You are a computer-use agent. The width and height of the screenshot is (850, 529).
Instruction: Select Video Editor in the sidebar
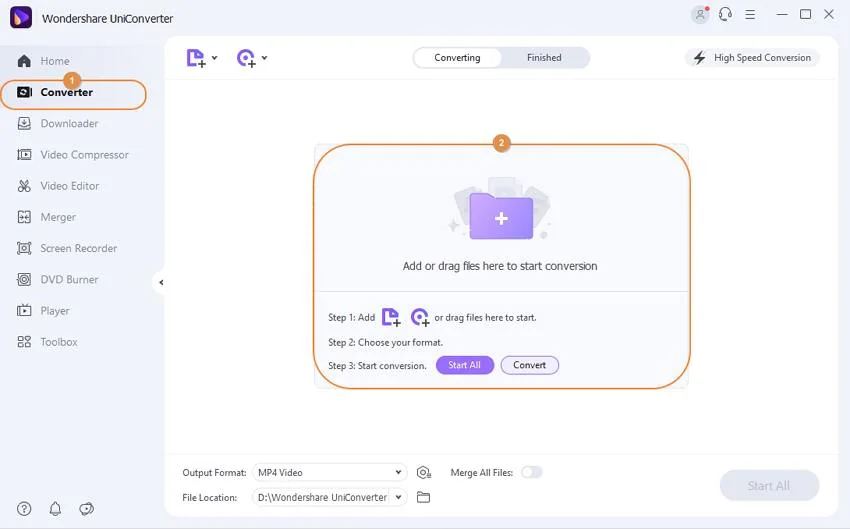[x=70, y=186]
